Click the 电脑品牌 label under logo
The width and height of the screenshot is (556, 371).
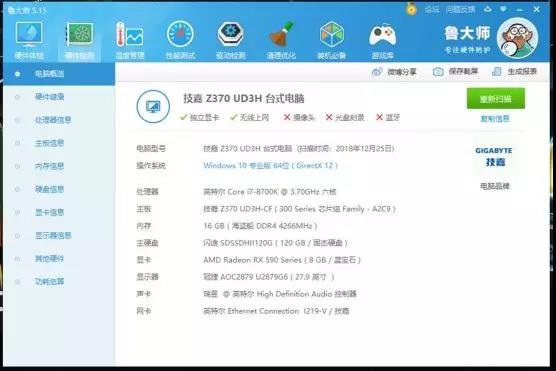(x=495, y=186)
